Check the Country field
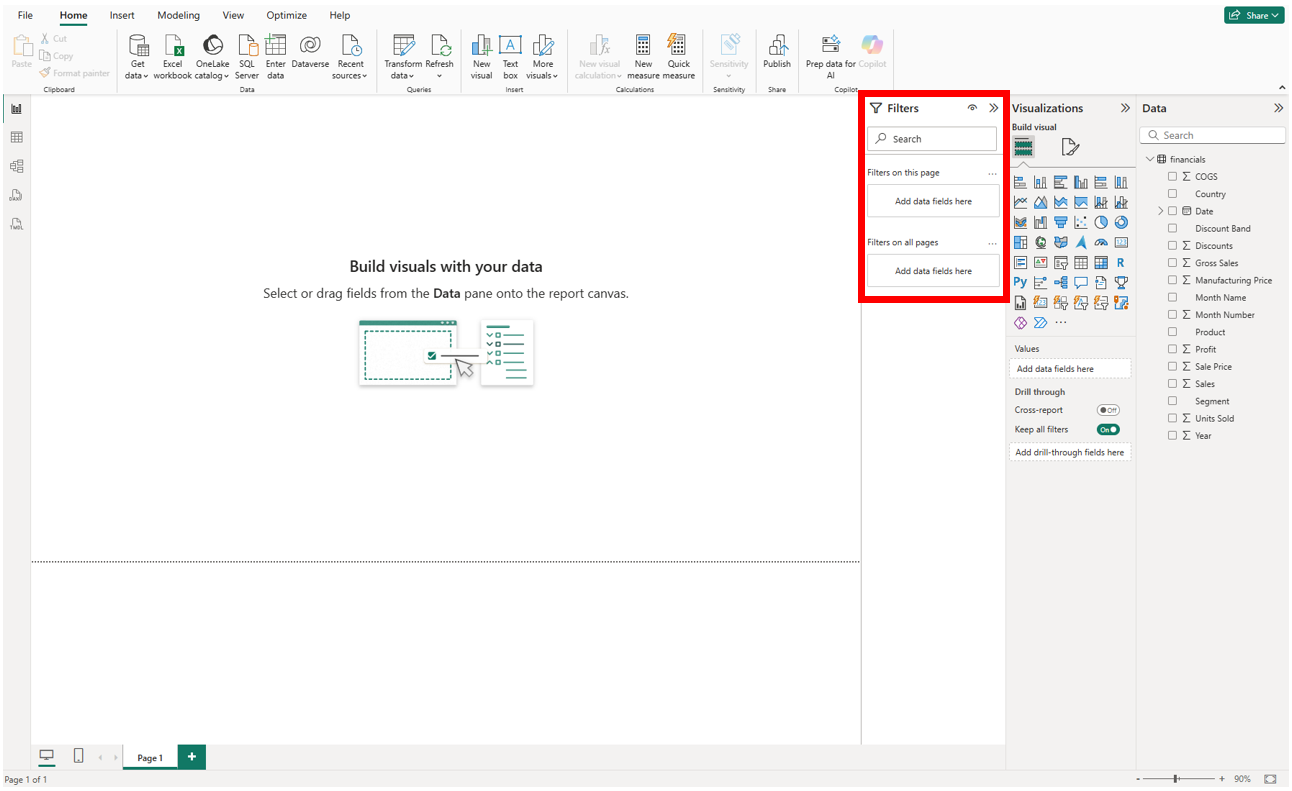The image size is (1292, 791). point(1173,194)
